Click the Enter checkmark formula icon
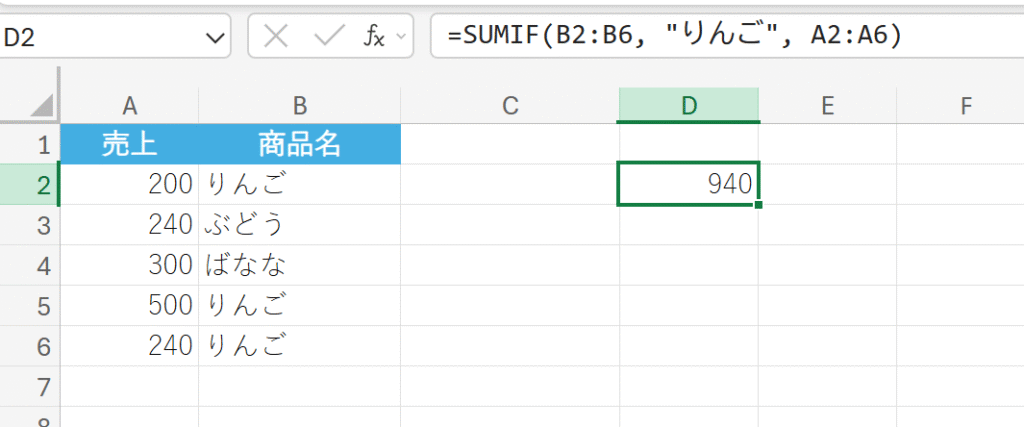The width and height of the screenshot is (1024, 427). tap(329, 37)
